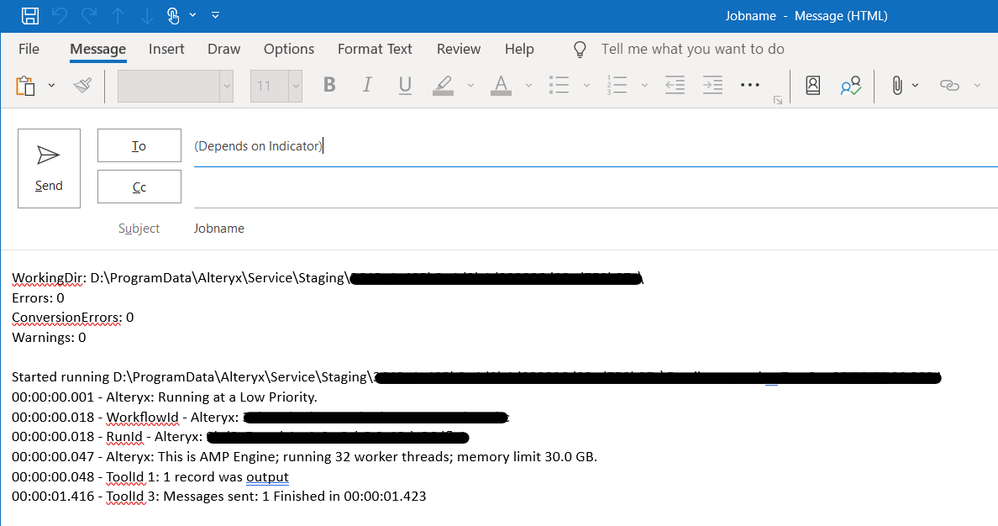Screen dimensions: 998x526
Task: Expand the Link dropdown arrow
Action: [x=977, y=85]
